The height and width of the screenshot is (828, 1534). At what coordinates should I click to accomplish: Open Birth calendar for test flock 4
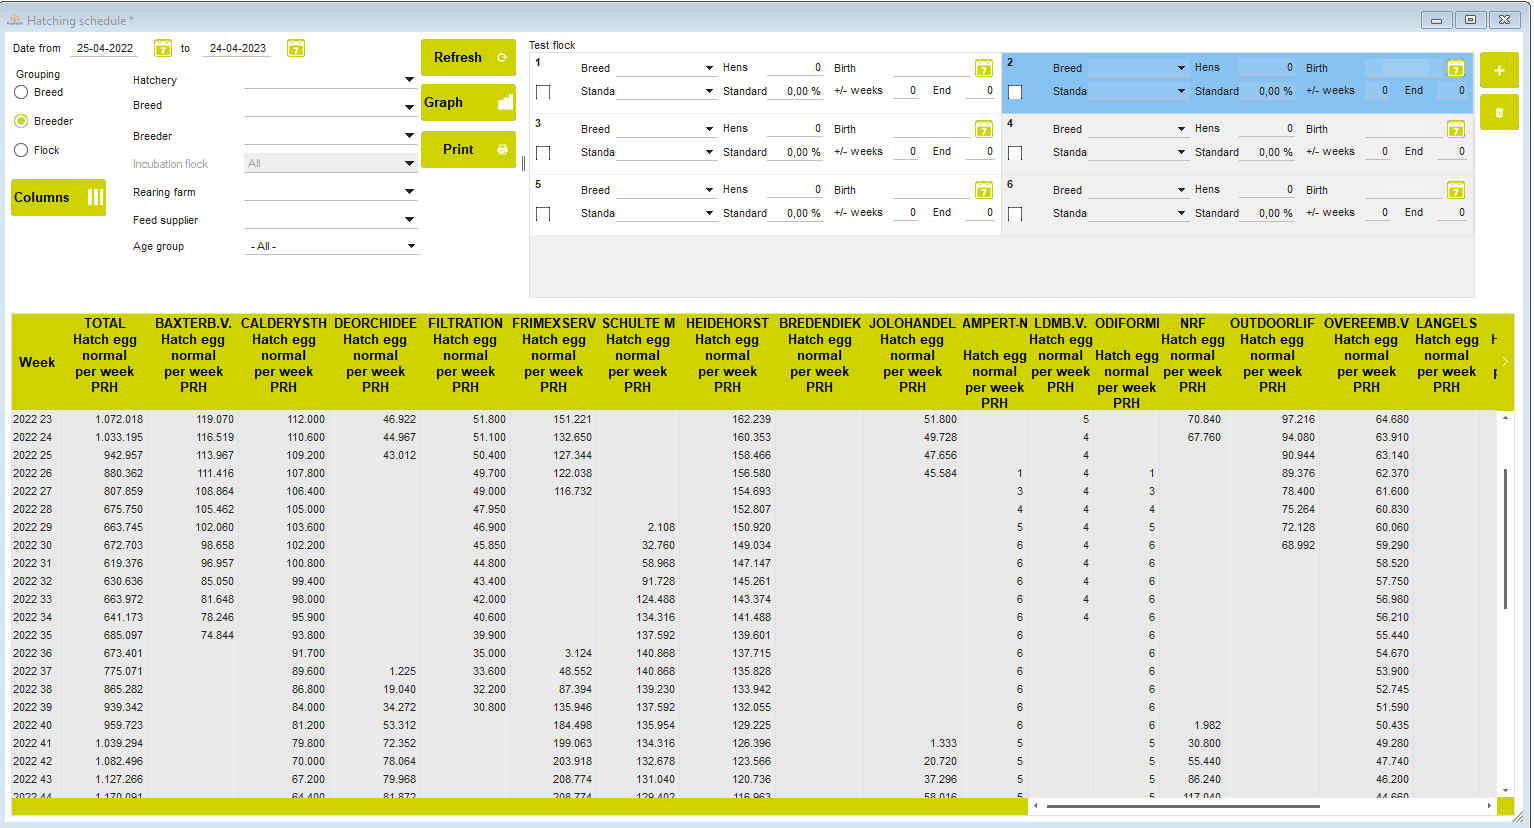[1456, 129]
